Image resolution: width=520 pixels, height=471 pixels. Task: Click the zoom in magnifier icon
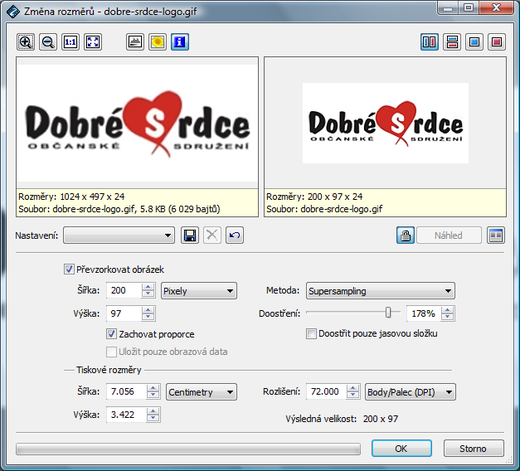[26, 42]
